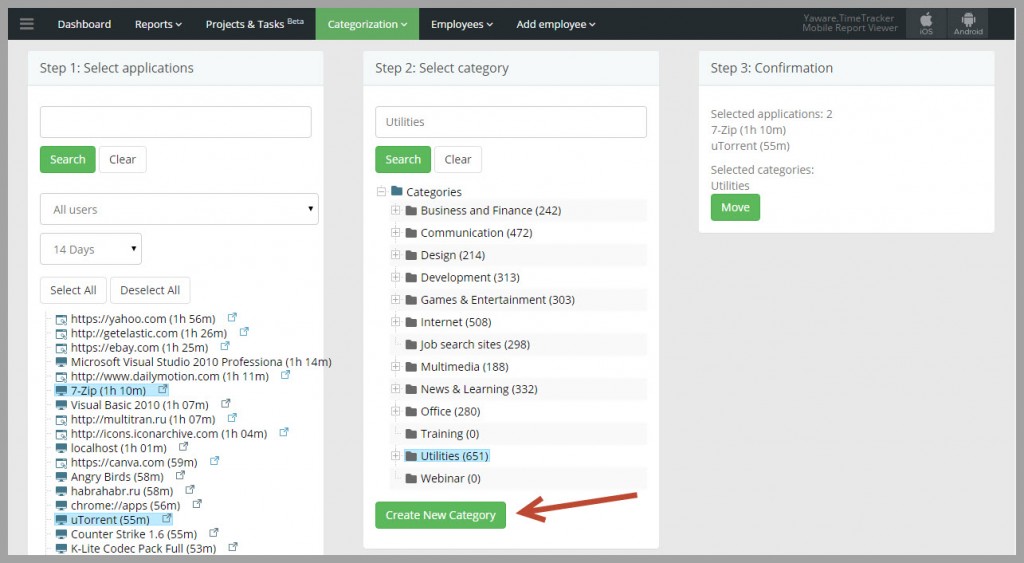
Task: Open canva.com external link icon
Action: pyautogui.click(x=214, y=461)
